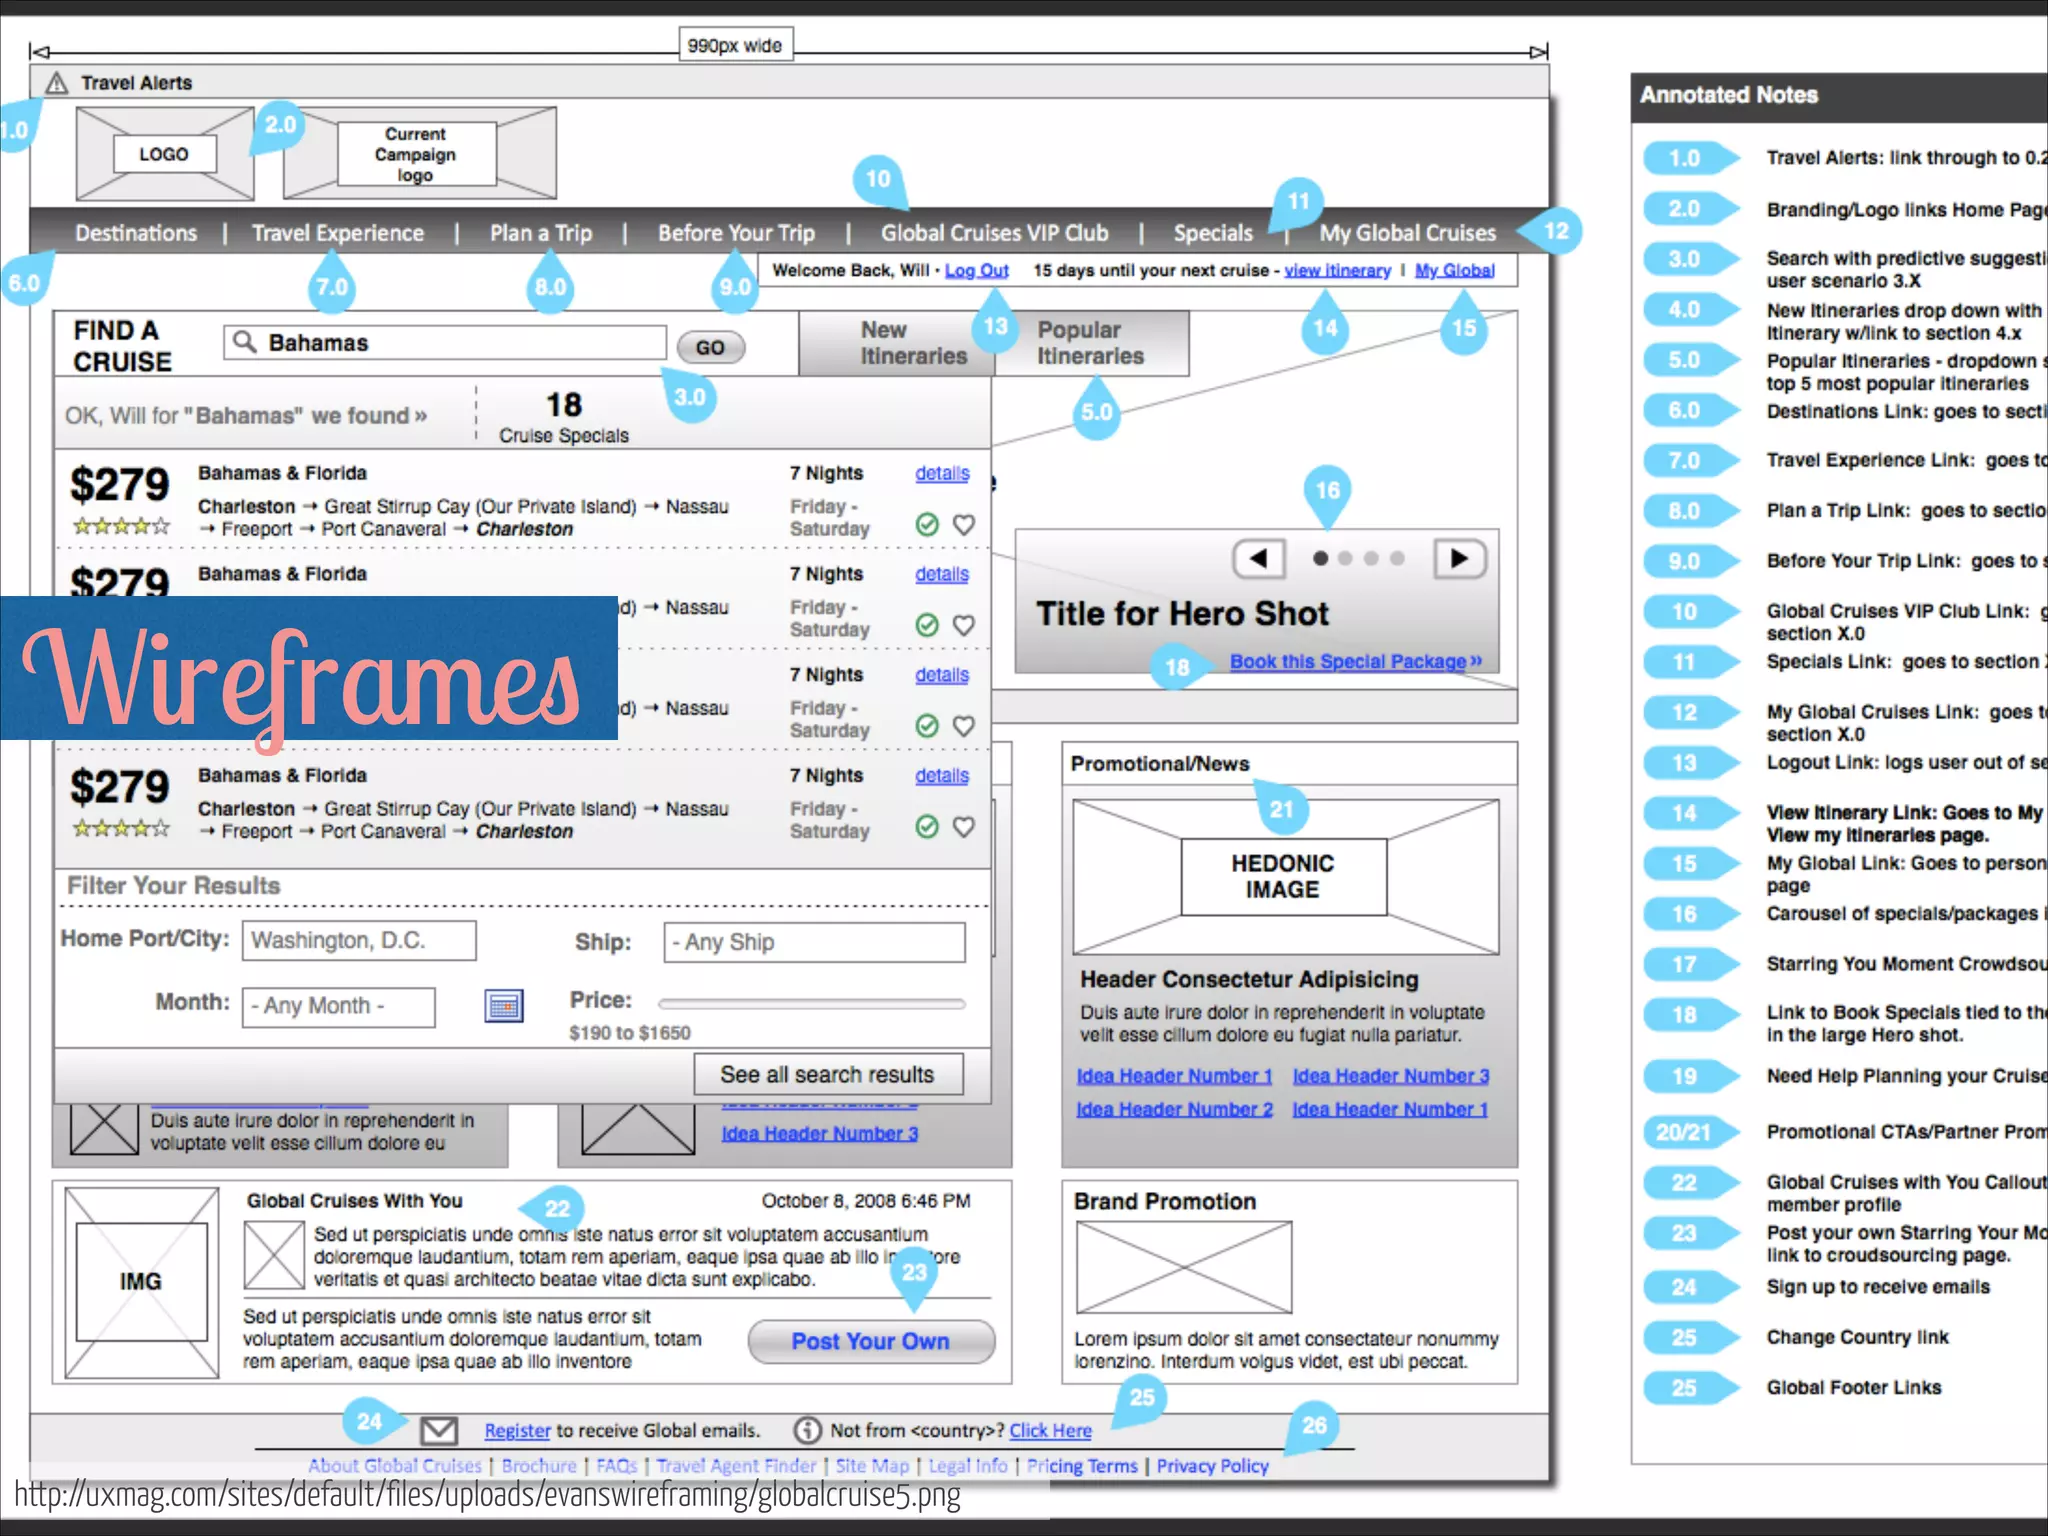Click the Current Campaign logo placeholder

[x=420, y=154]
